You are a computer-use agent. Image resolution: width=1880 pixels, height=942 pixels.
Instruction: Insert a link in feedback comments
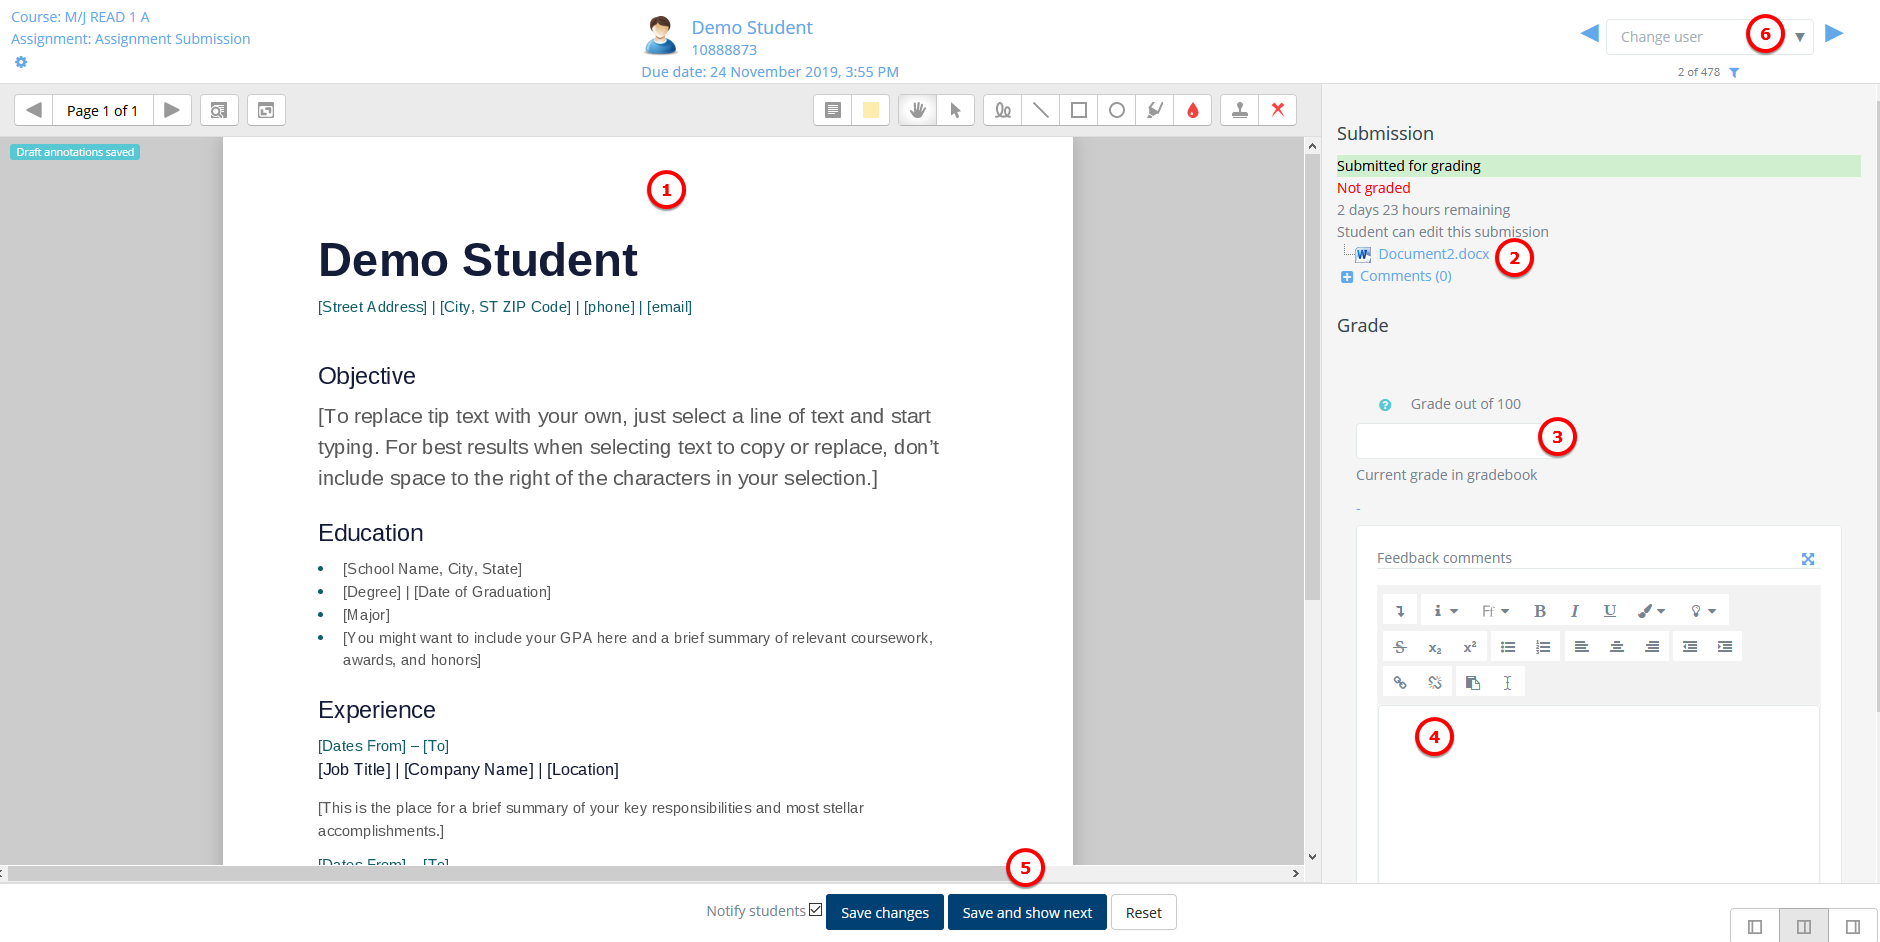pyautogui.click(x=1400, y=682)
